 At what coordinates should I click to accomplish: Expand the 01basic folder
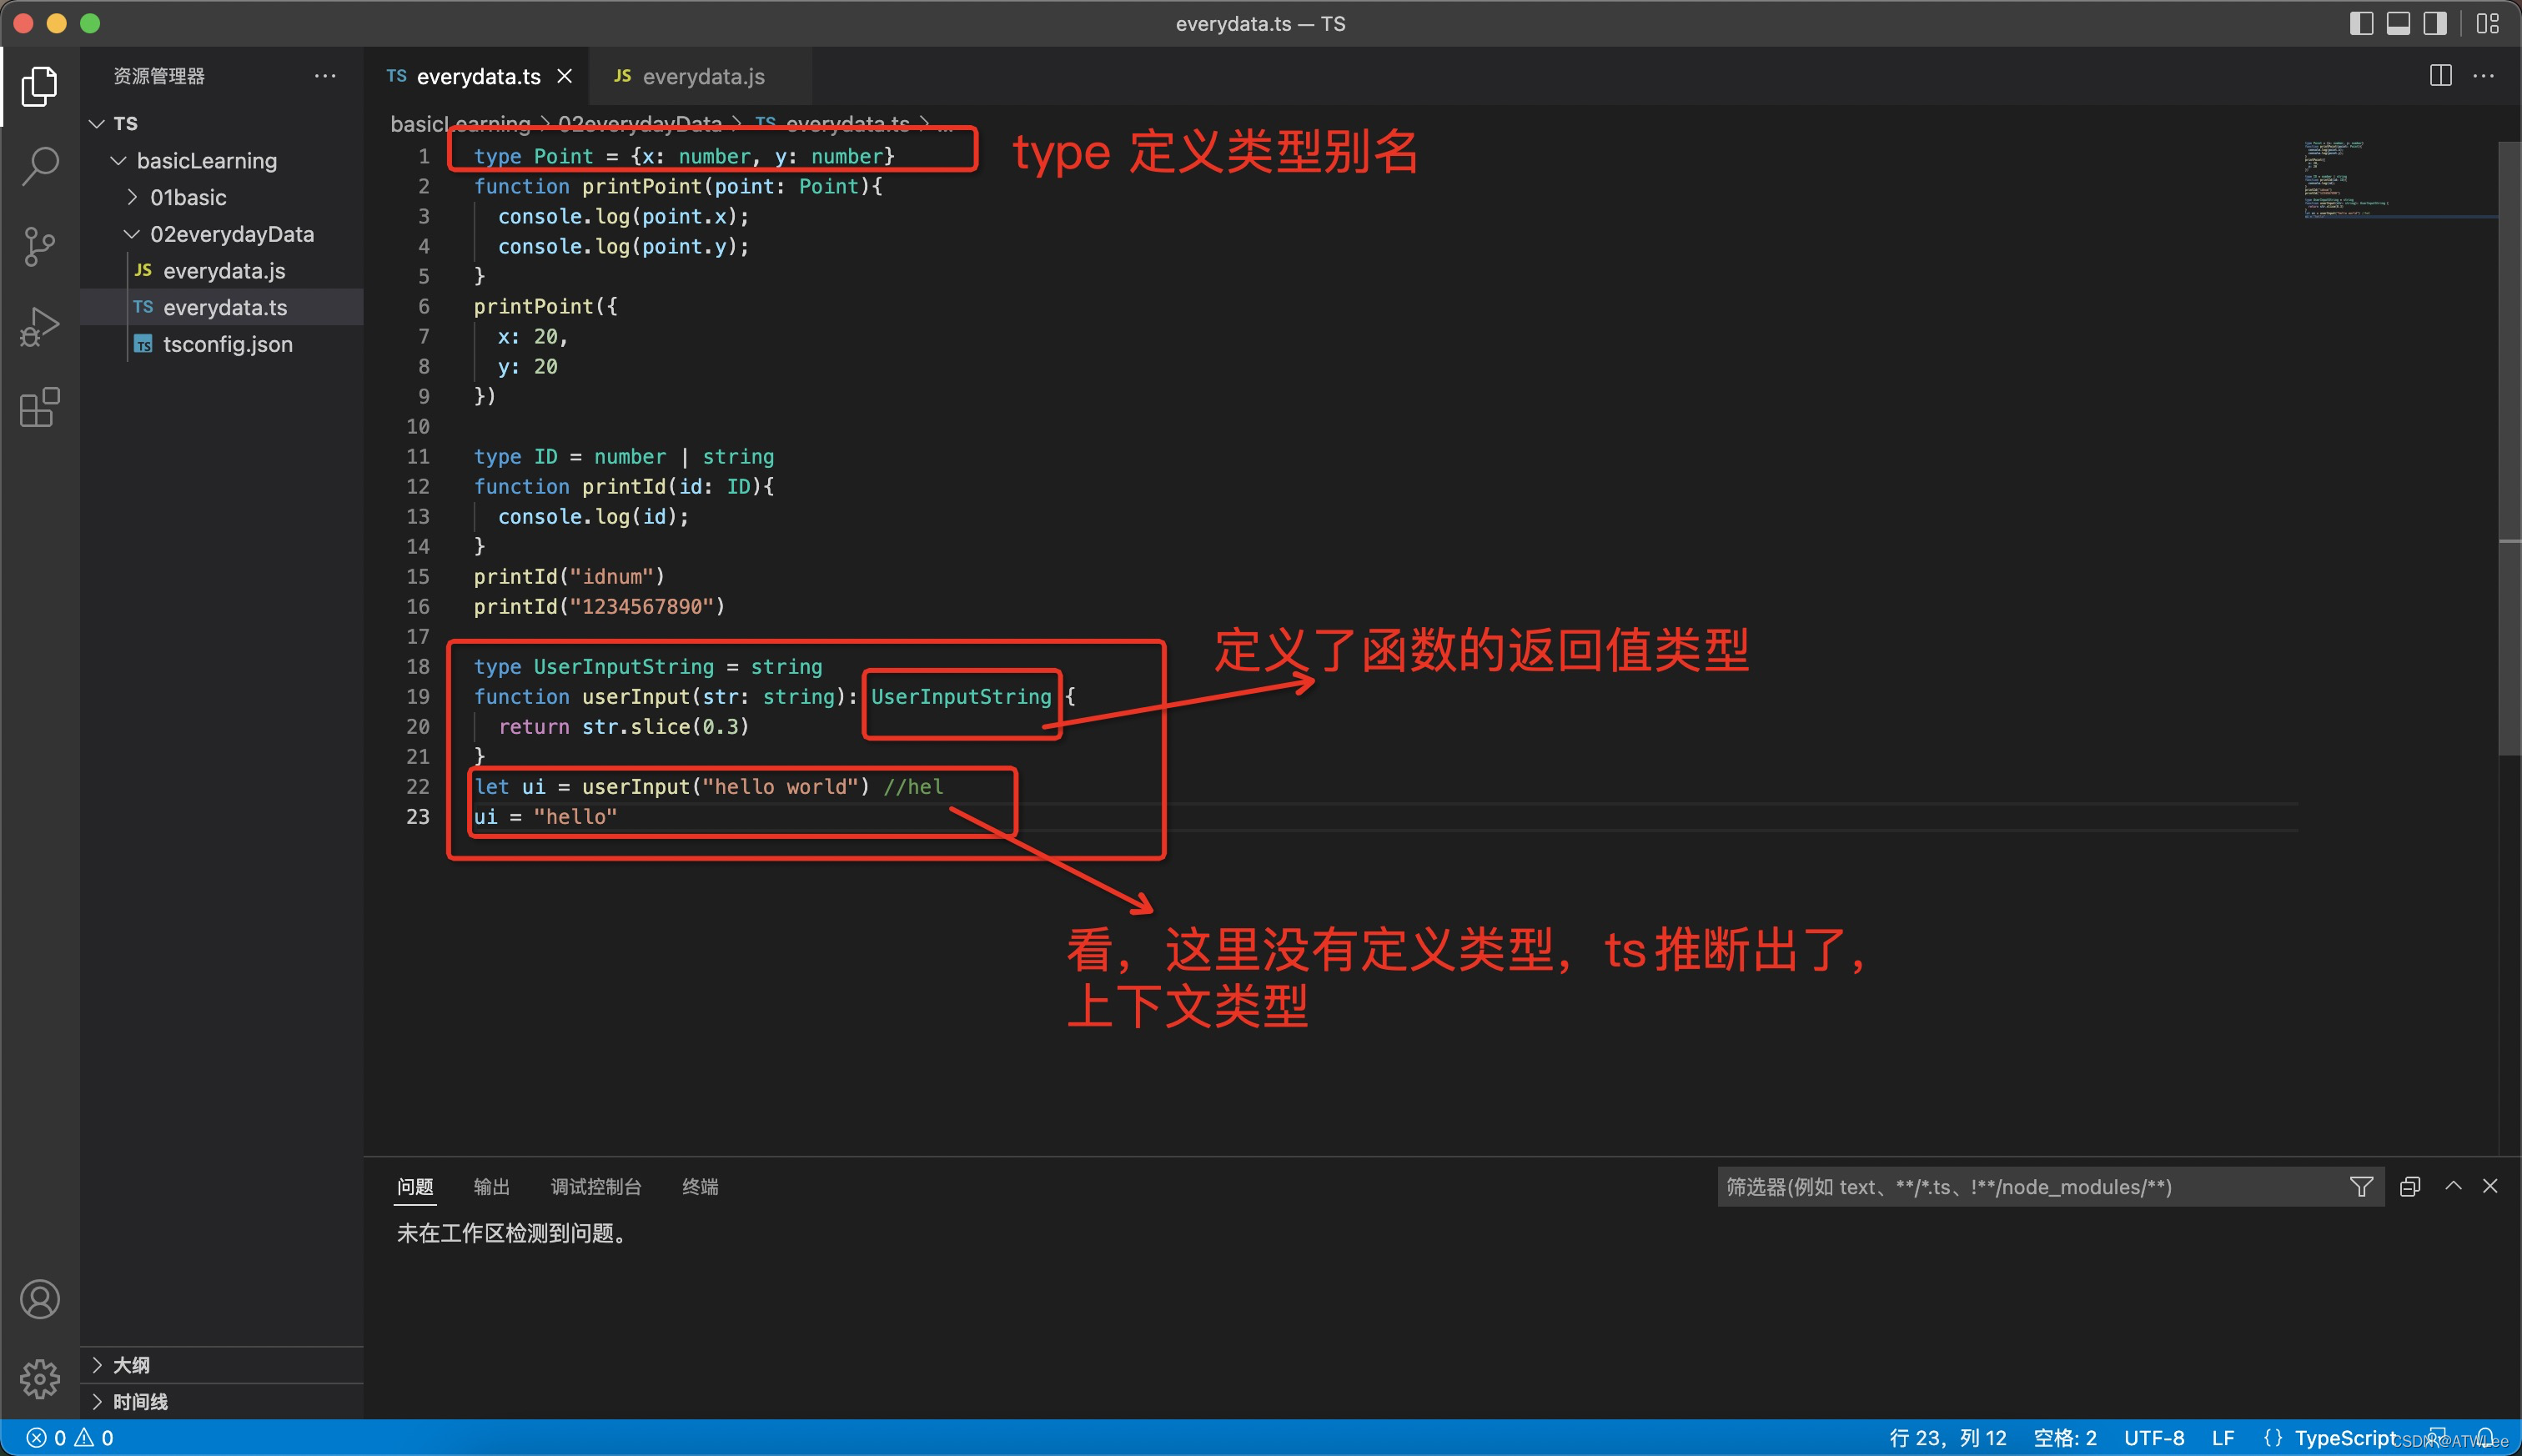click(188, 197)
